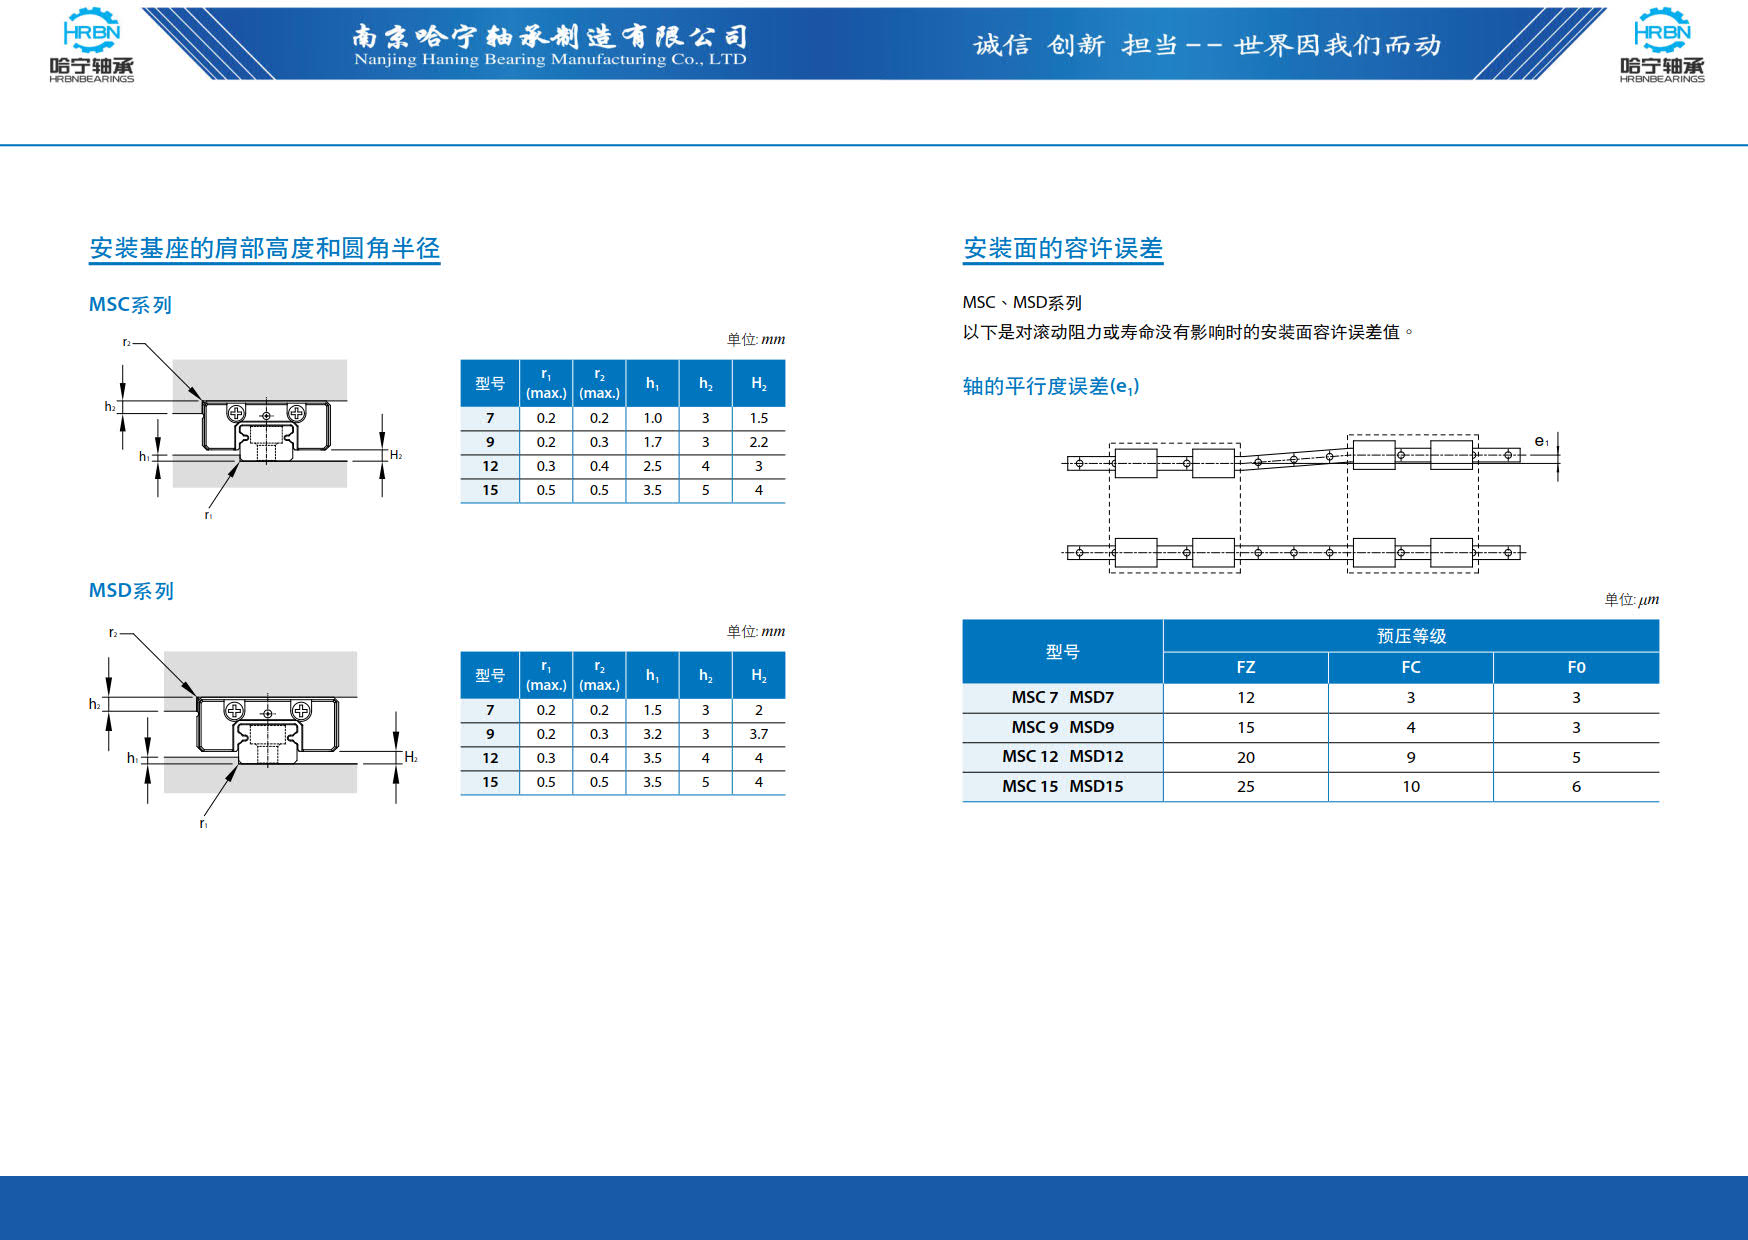Image resolution: width=1748 pixels, height=1240 pixels.
Task: Click FC value 10 for MSC 15
Action: [x=1411, y=787]
